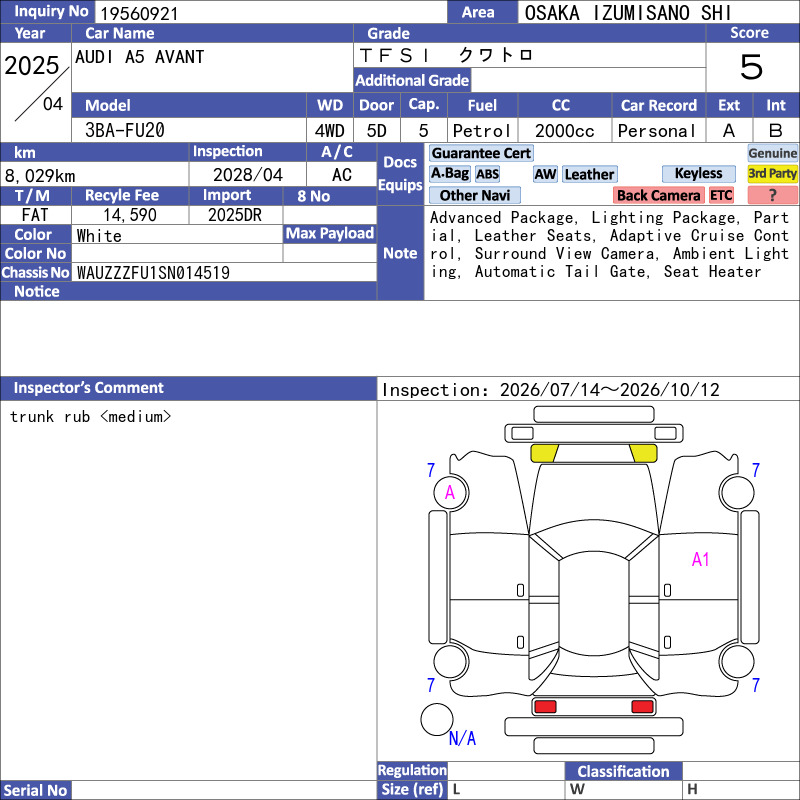Click the magenta A mark on wheel
Image resolution: width=800 pixels, height=800 pixels.
tap(450, 493)
